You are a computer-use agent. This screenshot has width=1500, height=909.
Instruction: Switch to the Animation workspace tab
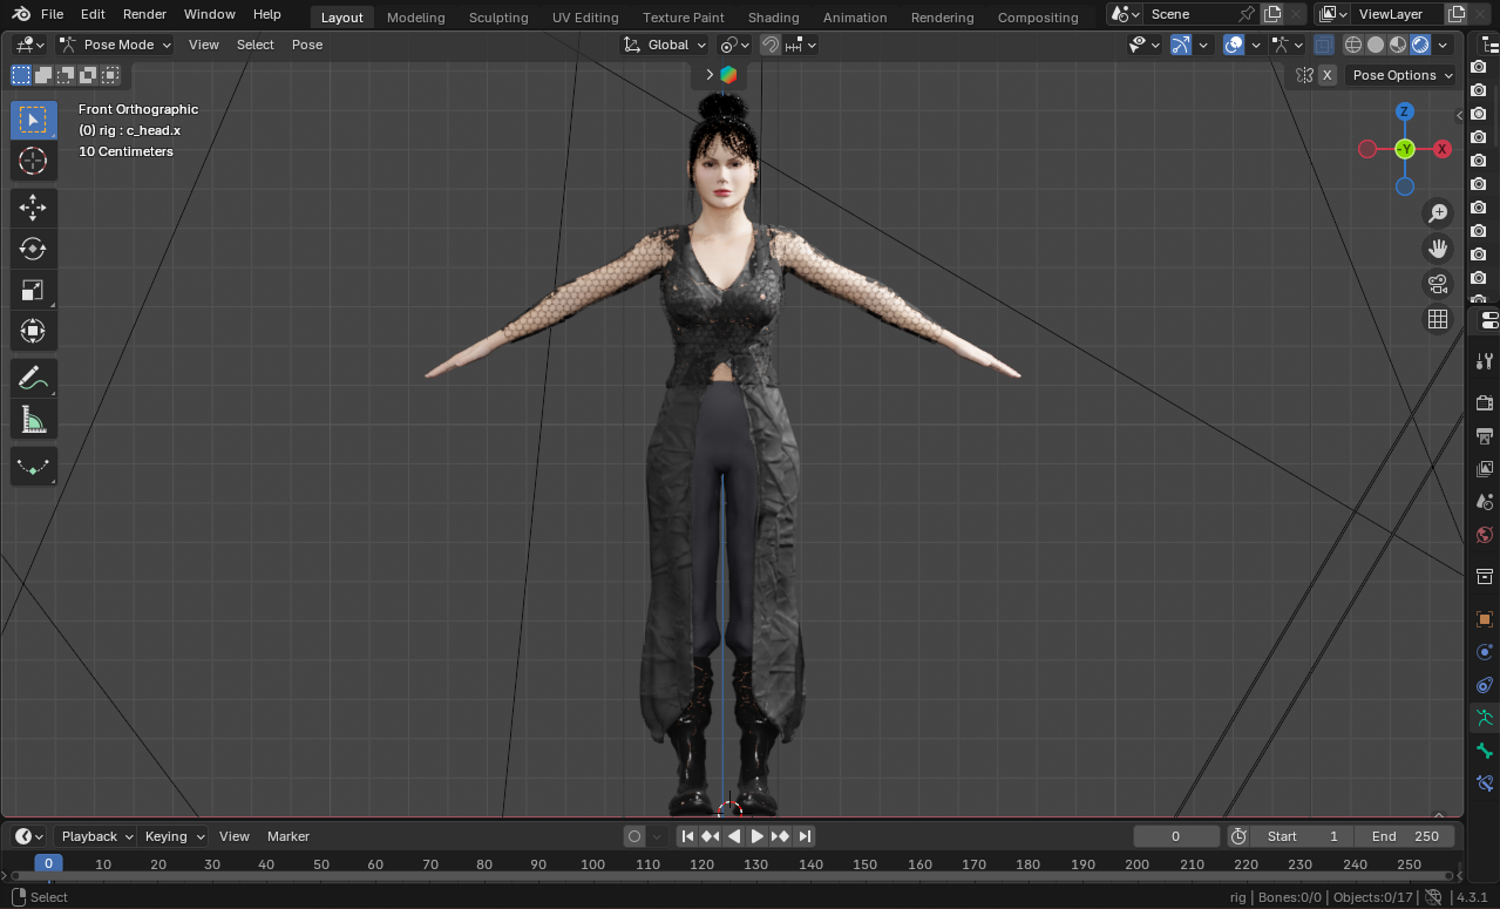855,17
